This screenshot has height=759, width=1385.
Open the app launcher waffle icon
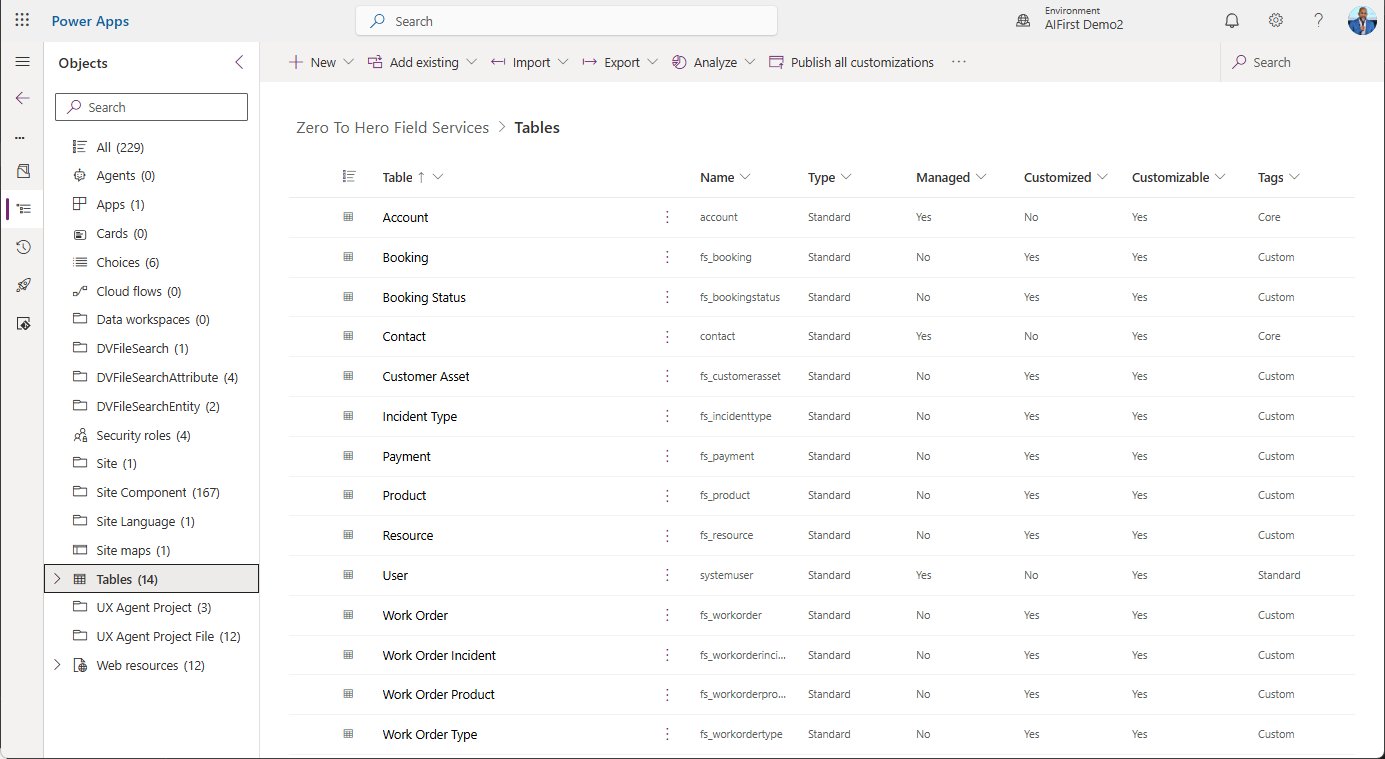[x=22, y=20]
